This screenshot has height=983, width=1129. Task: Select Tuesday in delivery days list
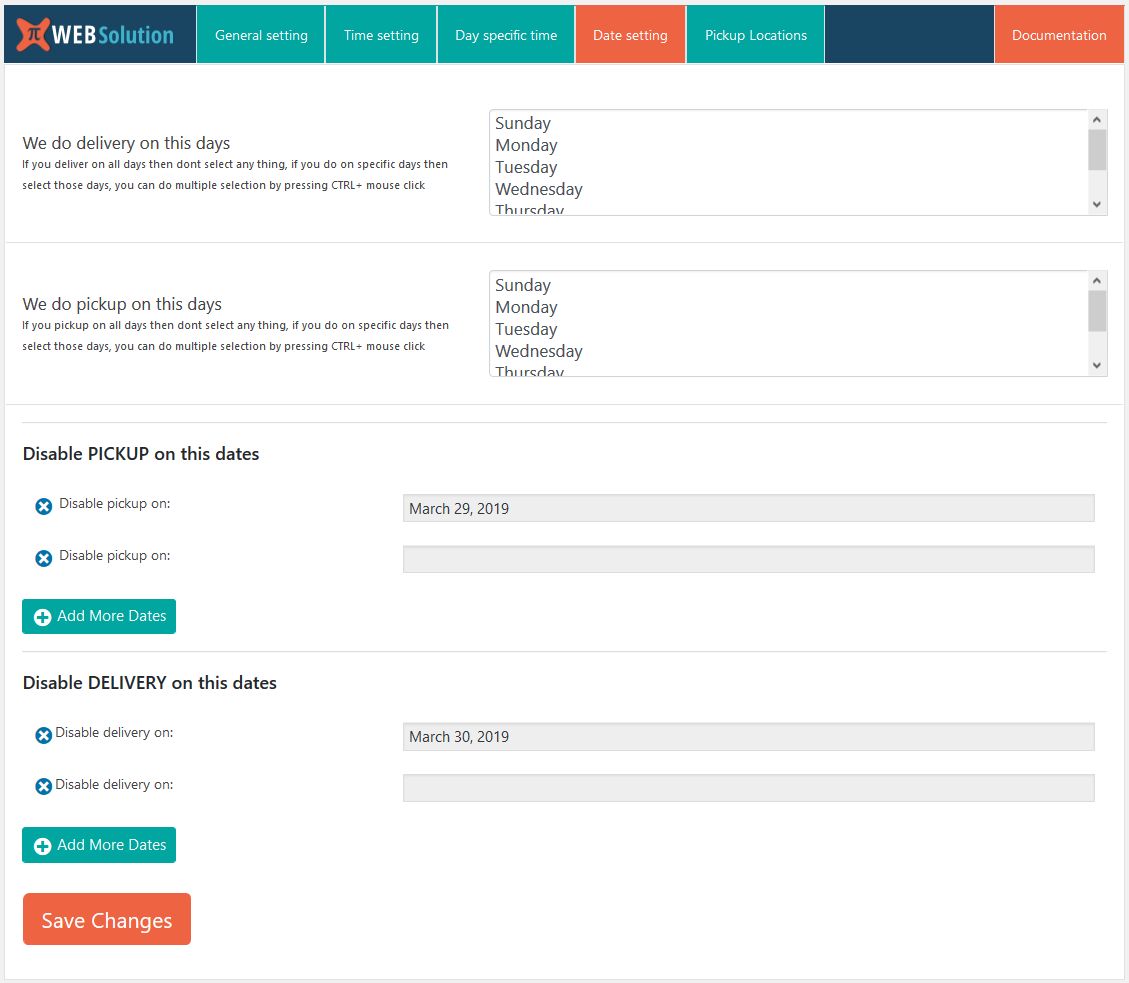526,167
